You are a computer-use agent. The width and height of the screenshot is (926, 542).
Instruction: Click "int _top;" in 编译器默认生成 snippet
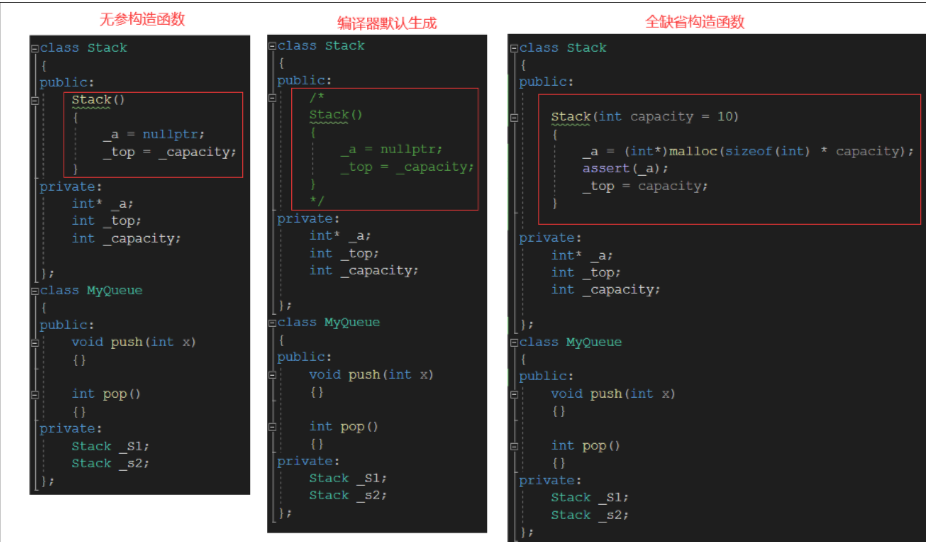344,253
